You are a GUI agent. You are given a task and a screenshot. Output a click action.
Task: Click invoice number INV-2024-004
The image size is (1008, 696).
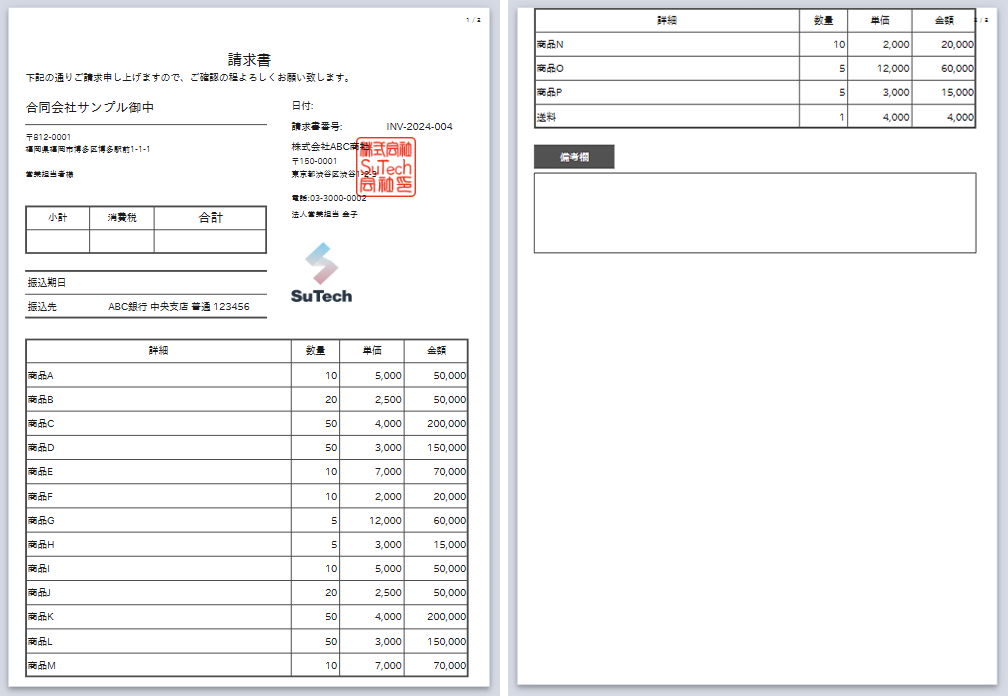[x=419, y=127]
